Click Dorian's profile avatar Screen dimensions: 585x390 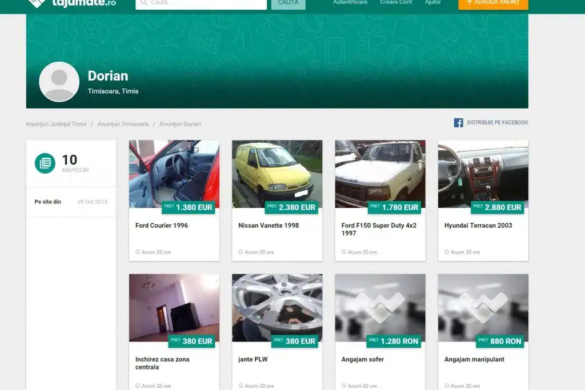pyautogui.click(x=59, y=82)
